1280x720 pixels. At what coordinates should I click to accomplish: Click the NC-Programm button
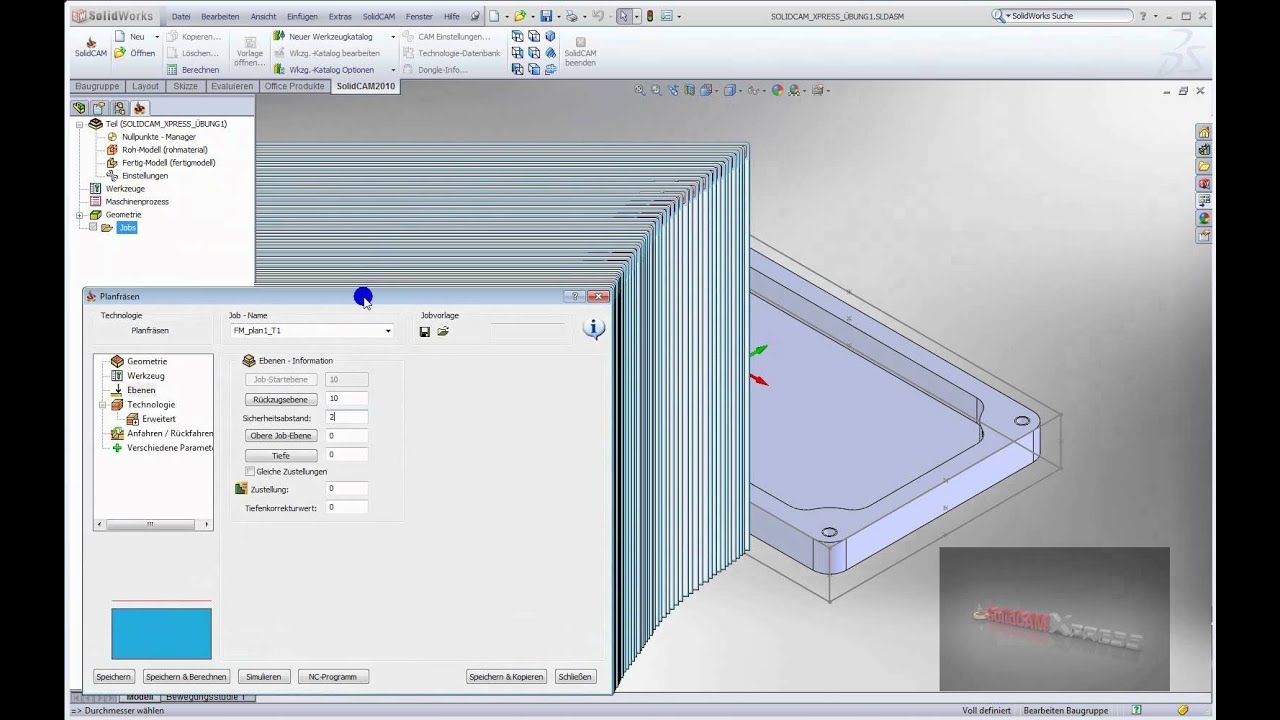(x=333, y=677)
